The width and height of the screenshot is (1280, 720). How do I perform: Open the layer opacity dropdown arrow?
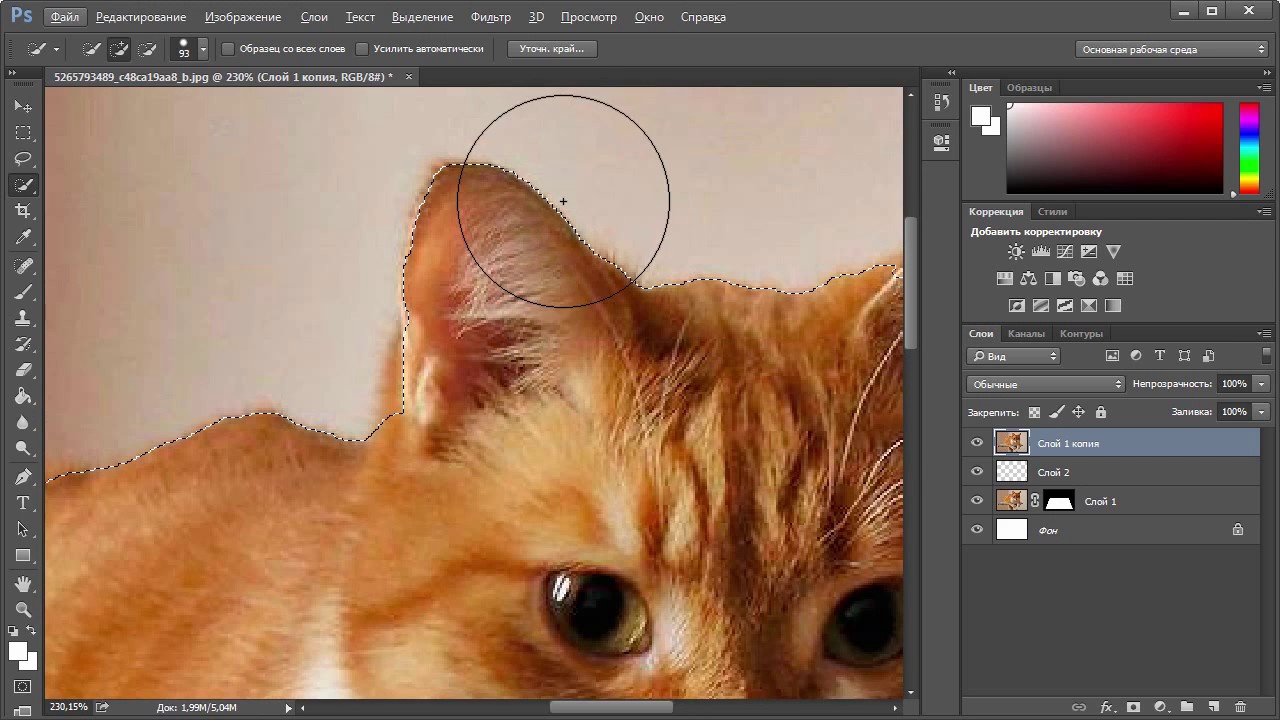pyautogui.click(x=1261, y=384)
